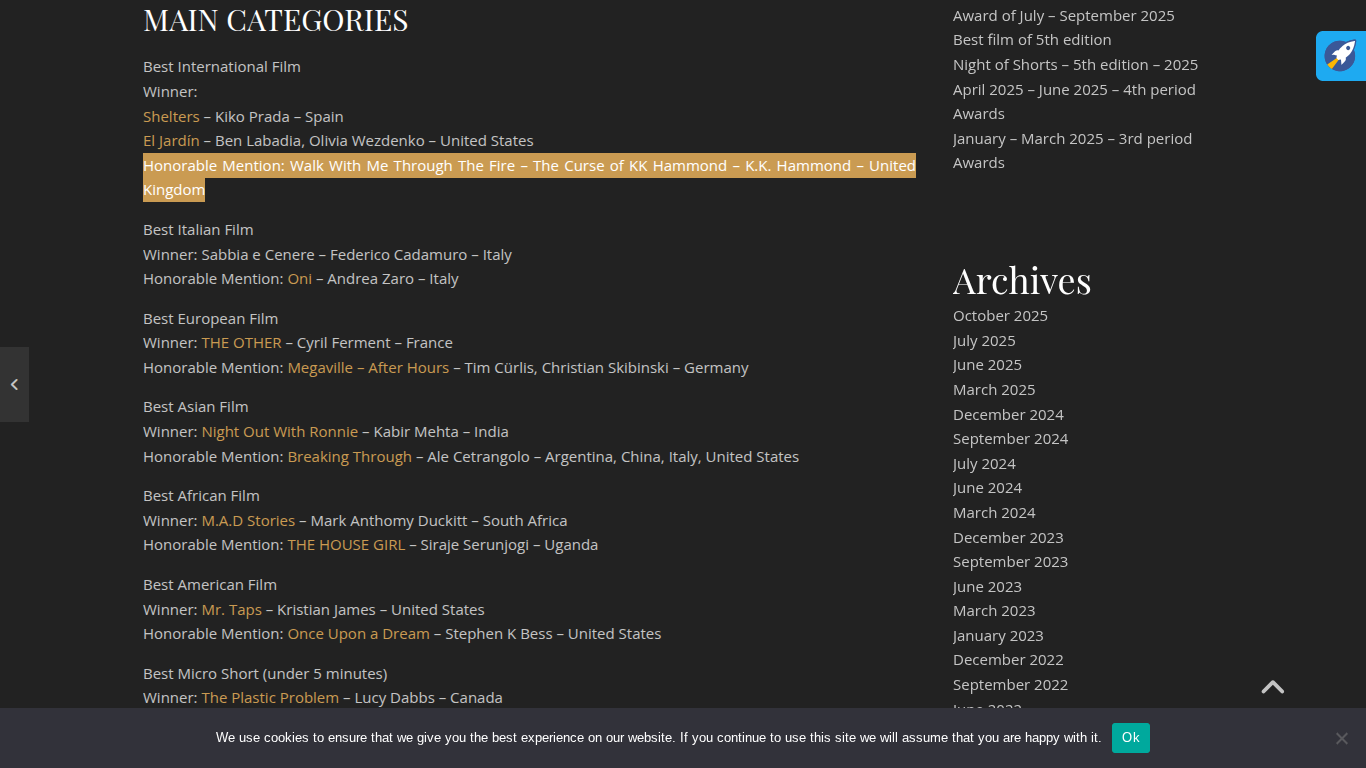Click the rocket icon widget

point(1340,56)
